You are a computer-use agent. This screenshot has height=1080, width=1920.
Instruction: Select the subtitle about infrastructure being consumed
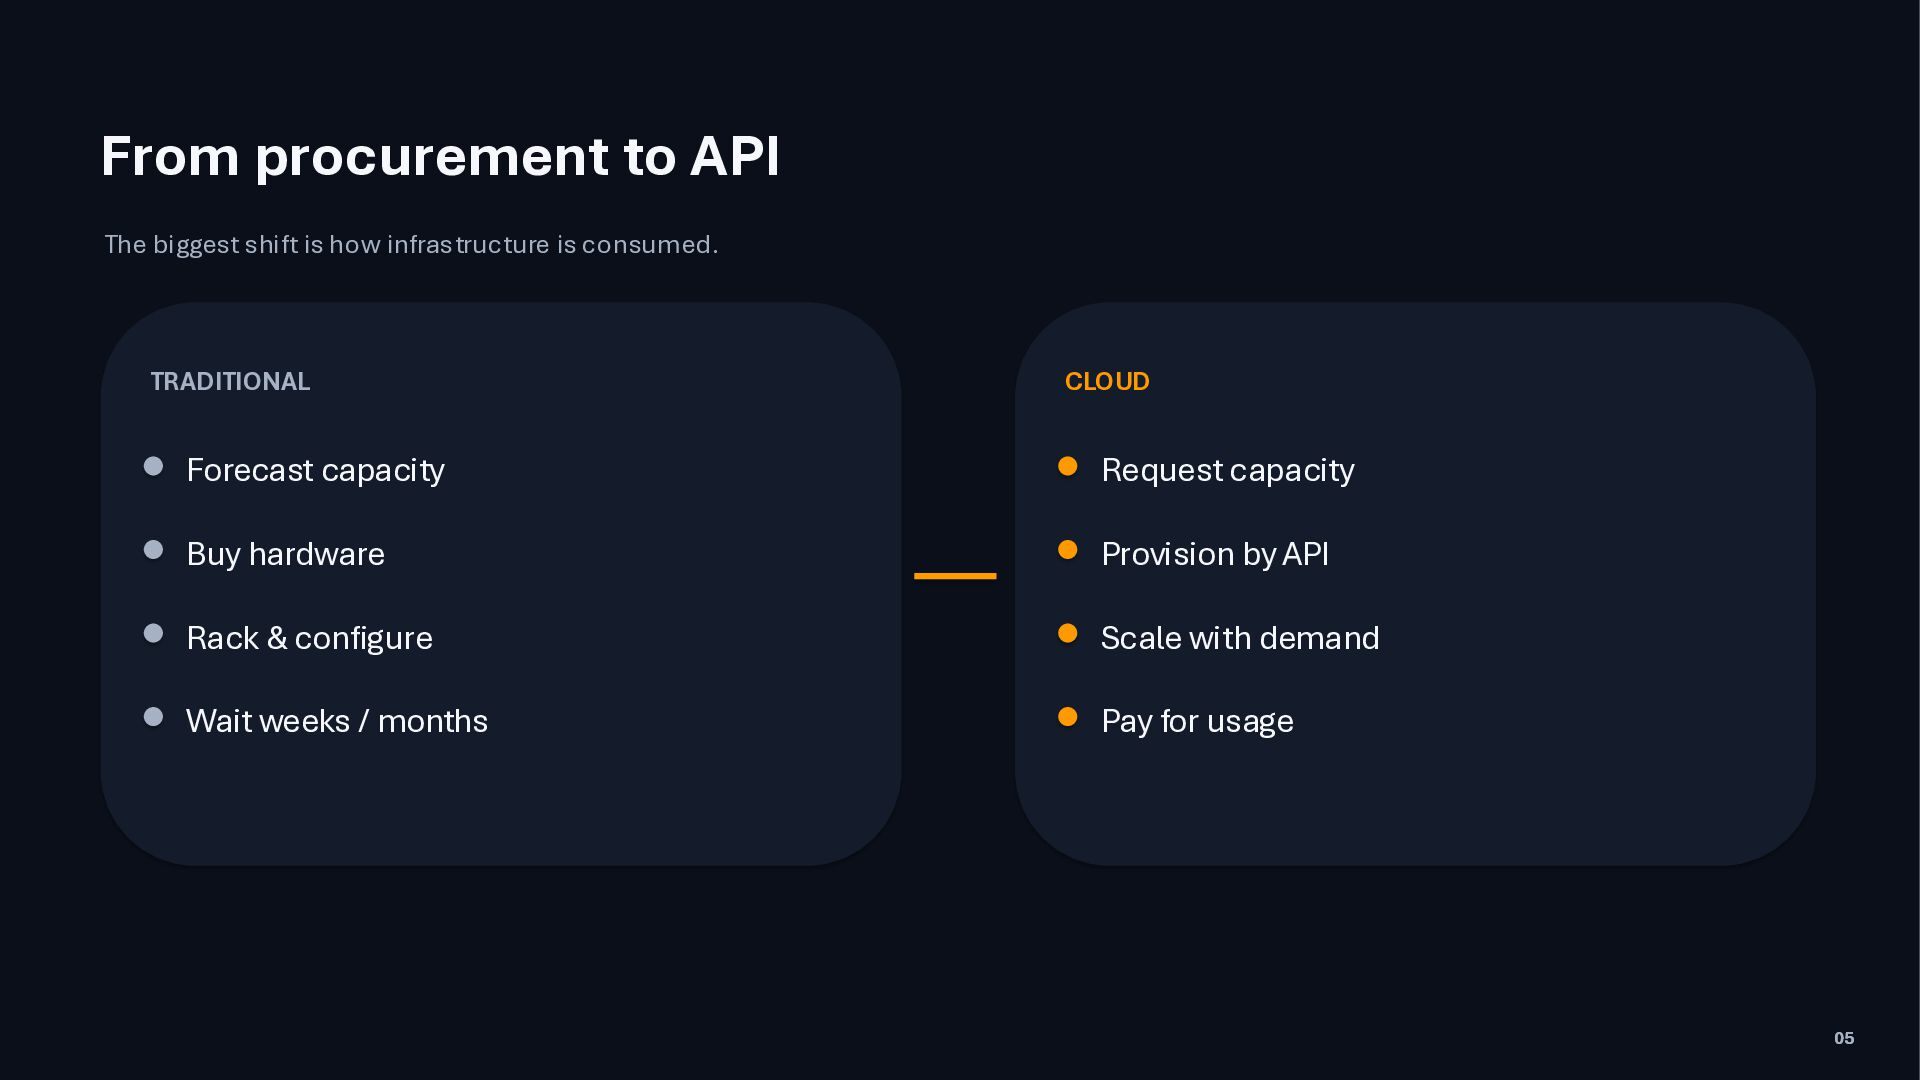coord(411,245)
